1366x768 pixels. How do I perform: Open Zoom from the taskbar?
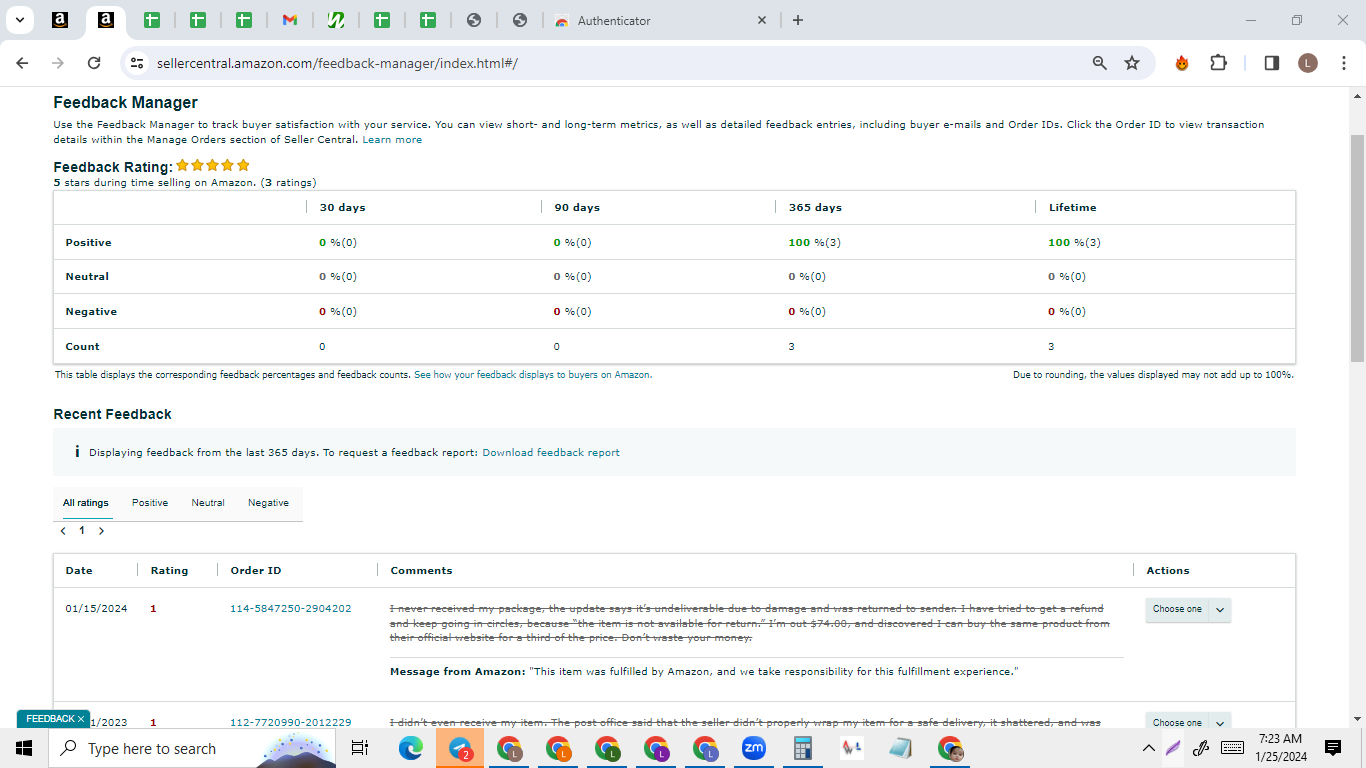(x=753, y=748)
